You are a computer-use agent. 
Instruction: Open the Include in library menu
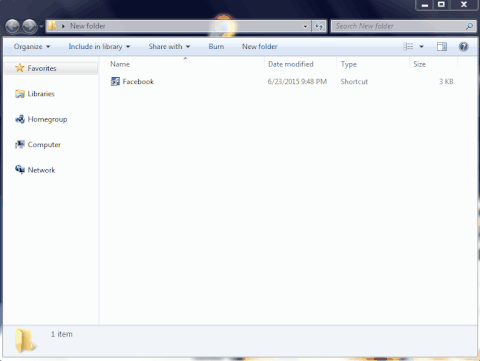tap(99, 47)
